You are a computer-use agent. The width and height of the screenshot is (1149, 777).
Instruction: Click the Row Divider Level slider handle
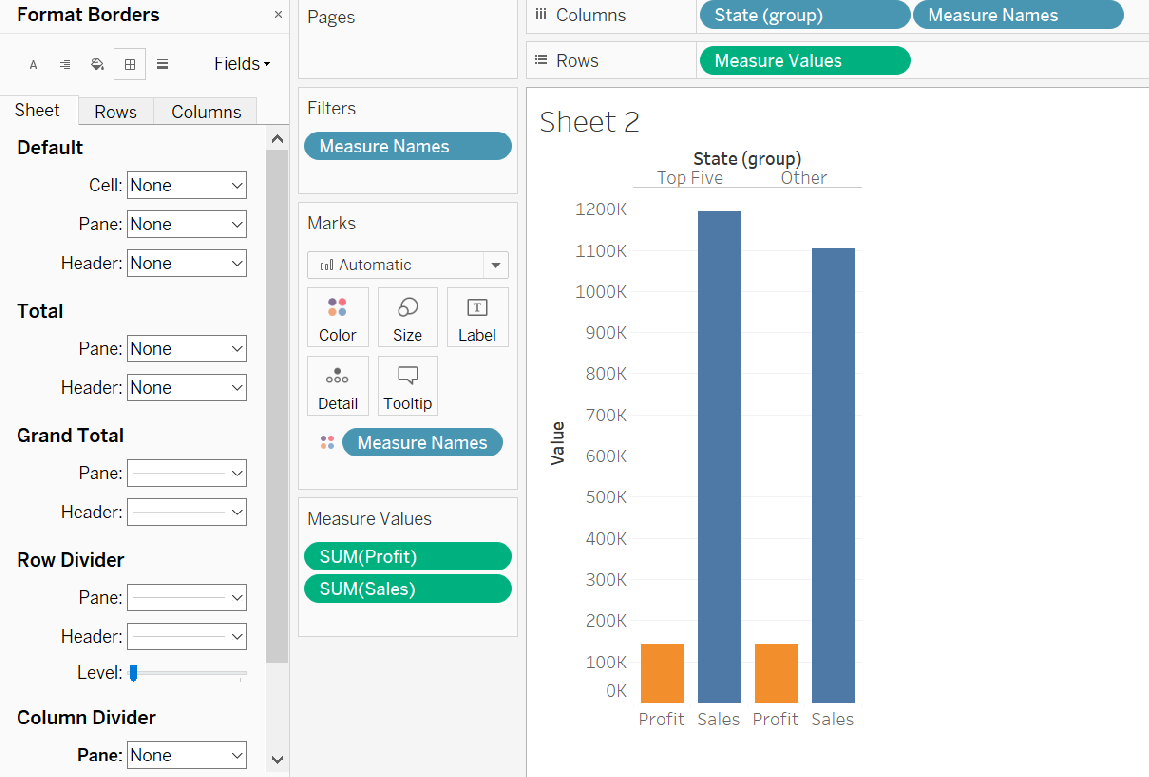(133, 673)
